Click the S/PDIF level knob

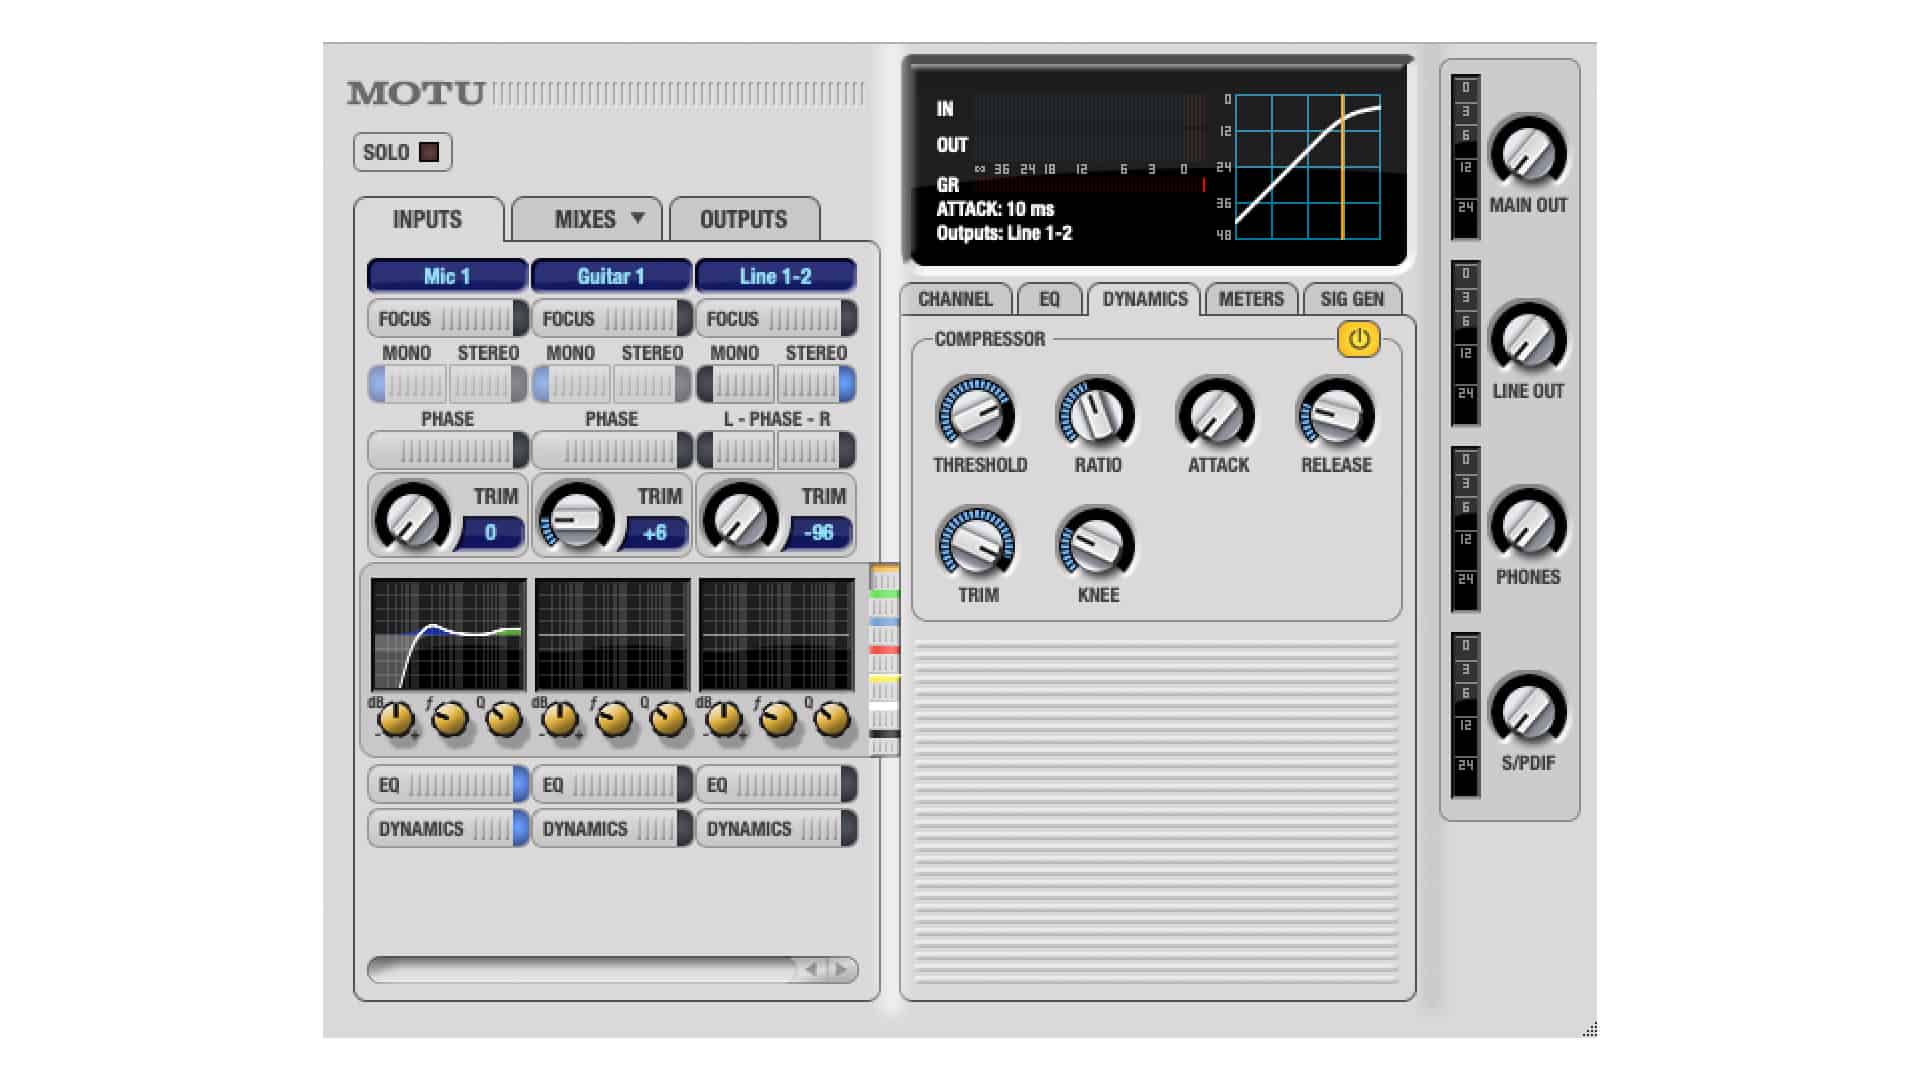pyautogui.click(x=1527, y=711)
